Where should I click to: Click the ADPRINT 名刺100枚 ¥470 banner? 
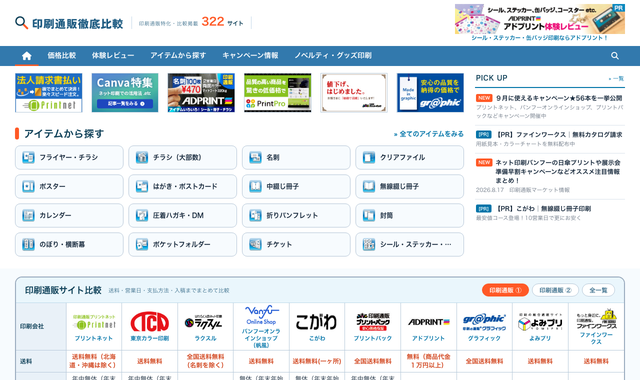(201, 93)
